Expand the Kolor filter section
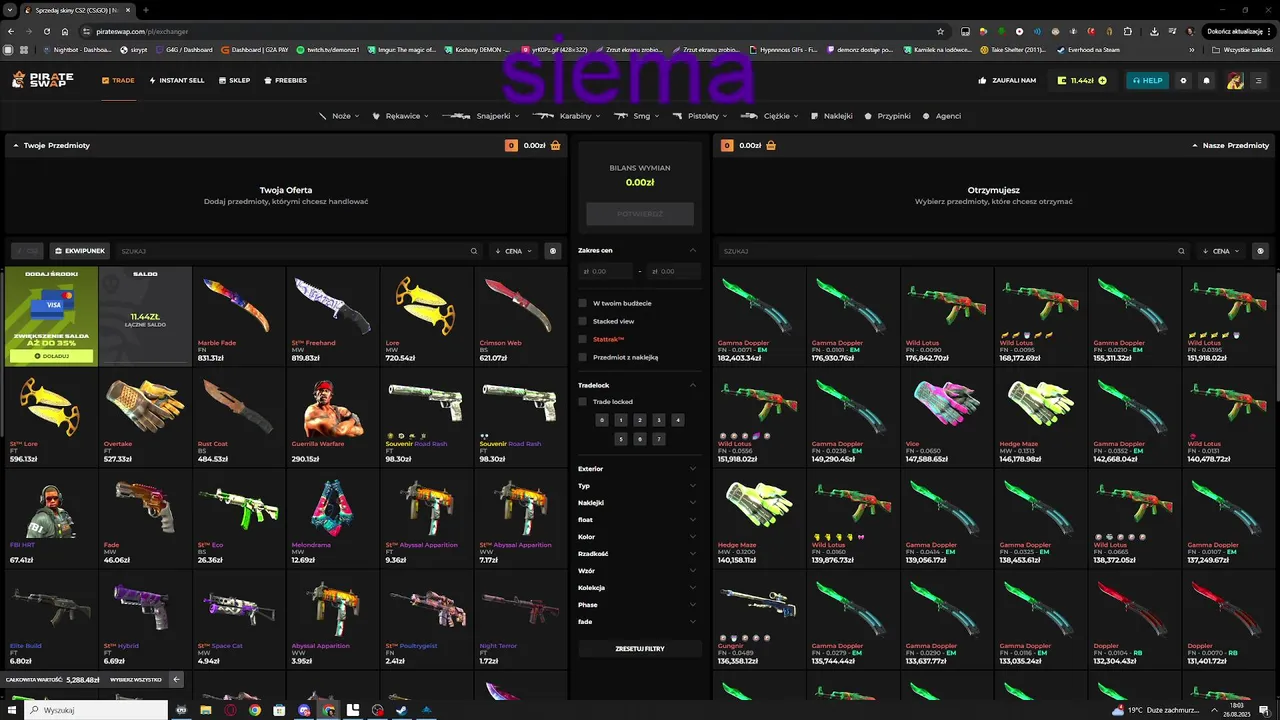Viewport: 1280px width, 720px height. click(638, 536)
